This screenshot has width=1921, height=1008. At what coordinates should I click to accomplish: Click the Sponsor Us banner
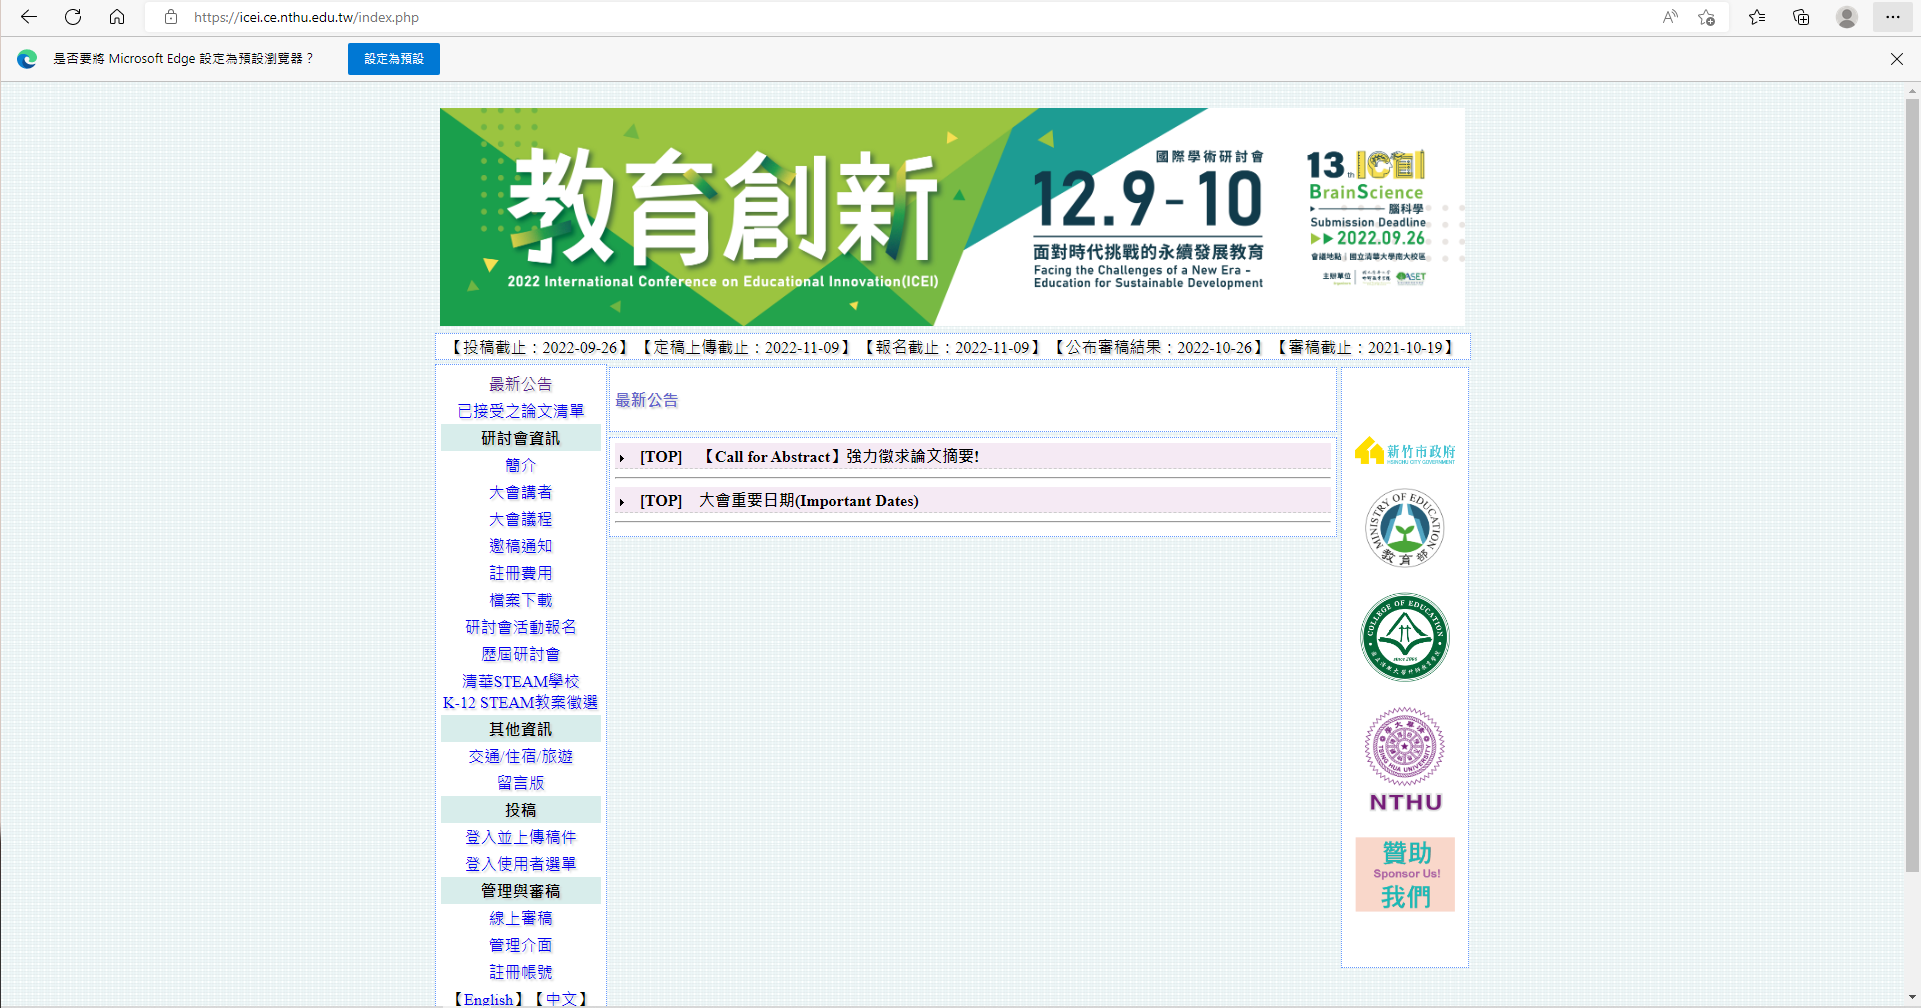[x=1405, y=875]
